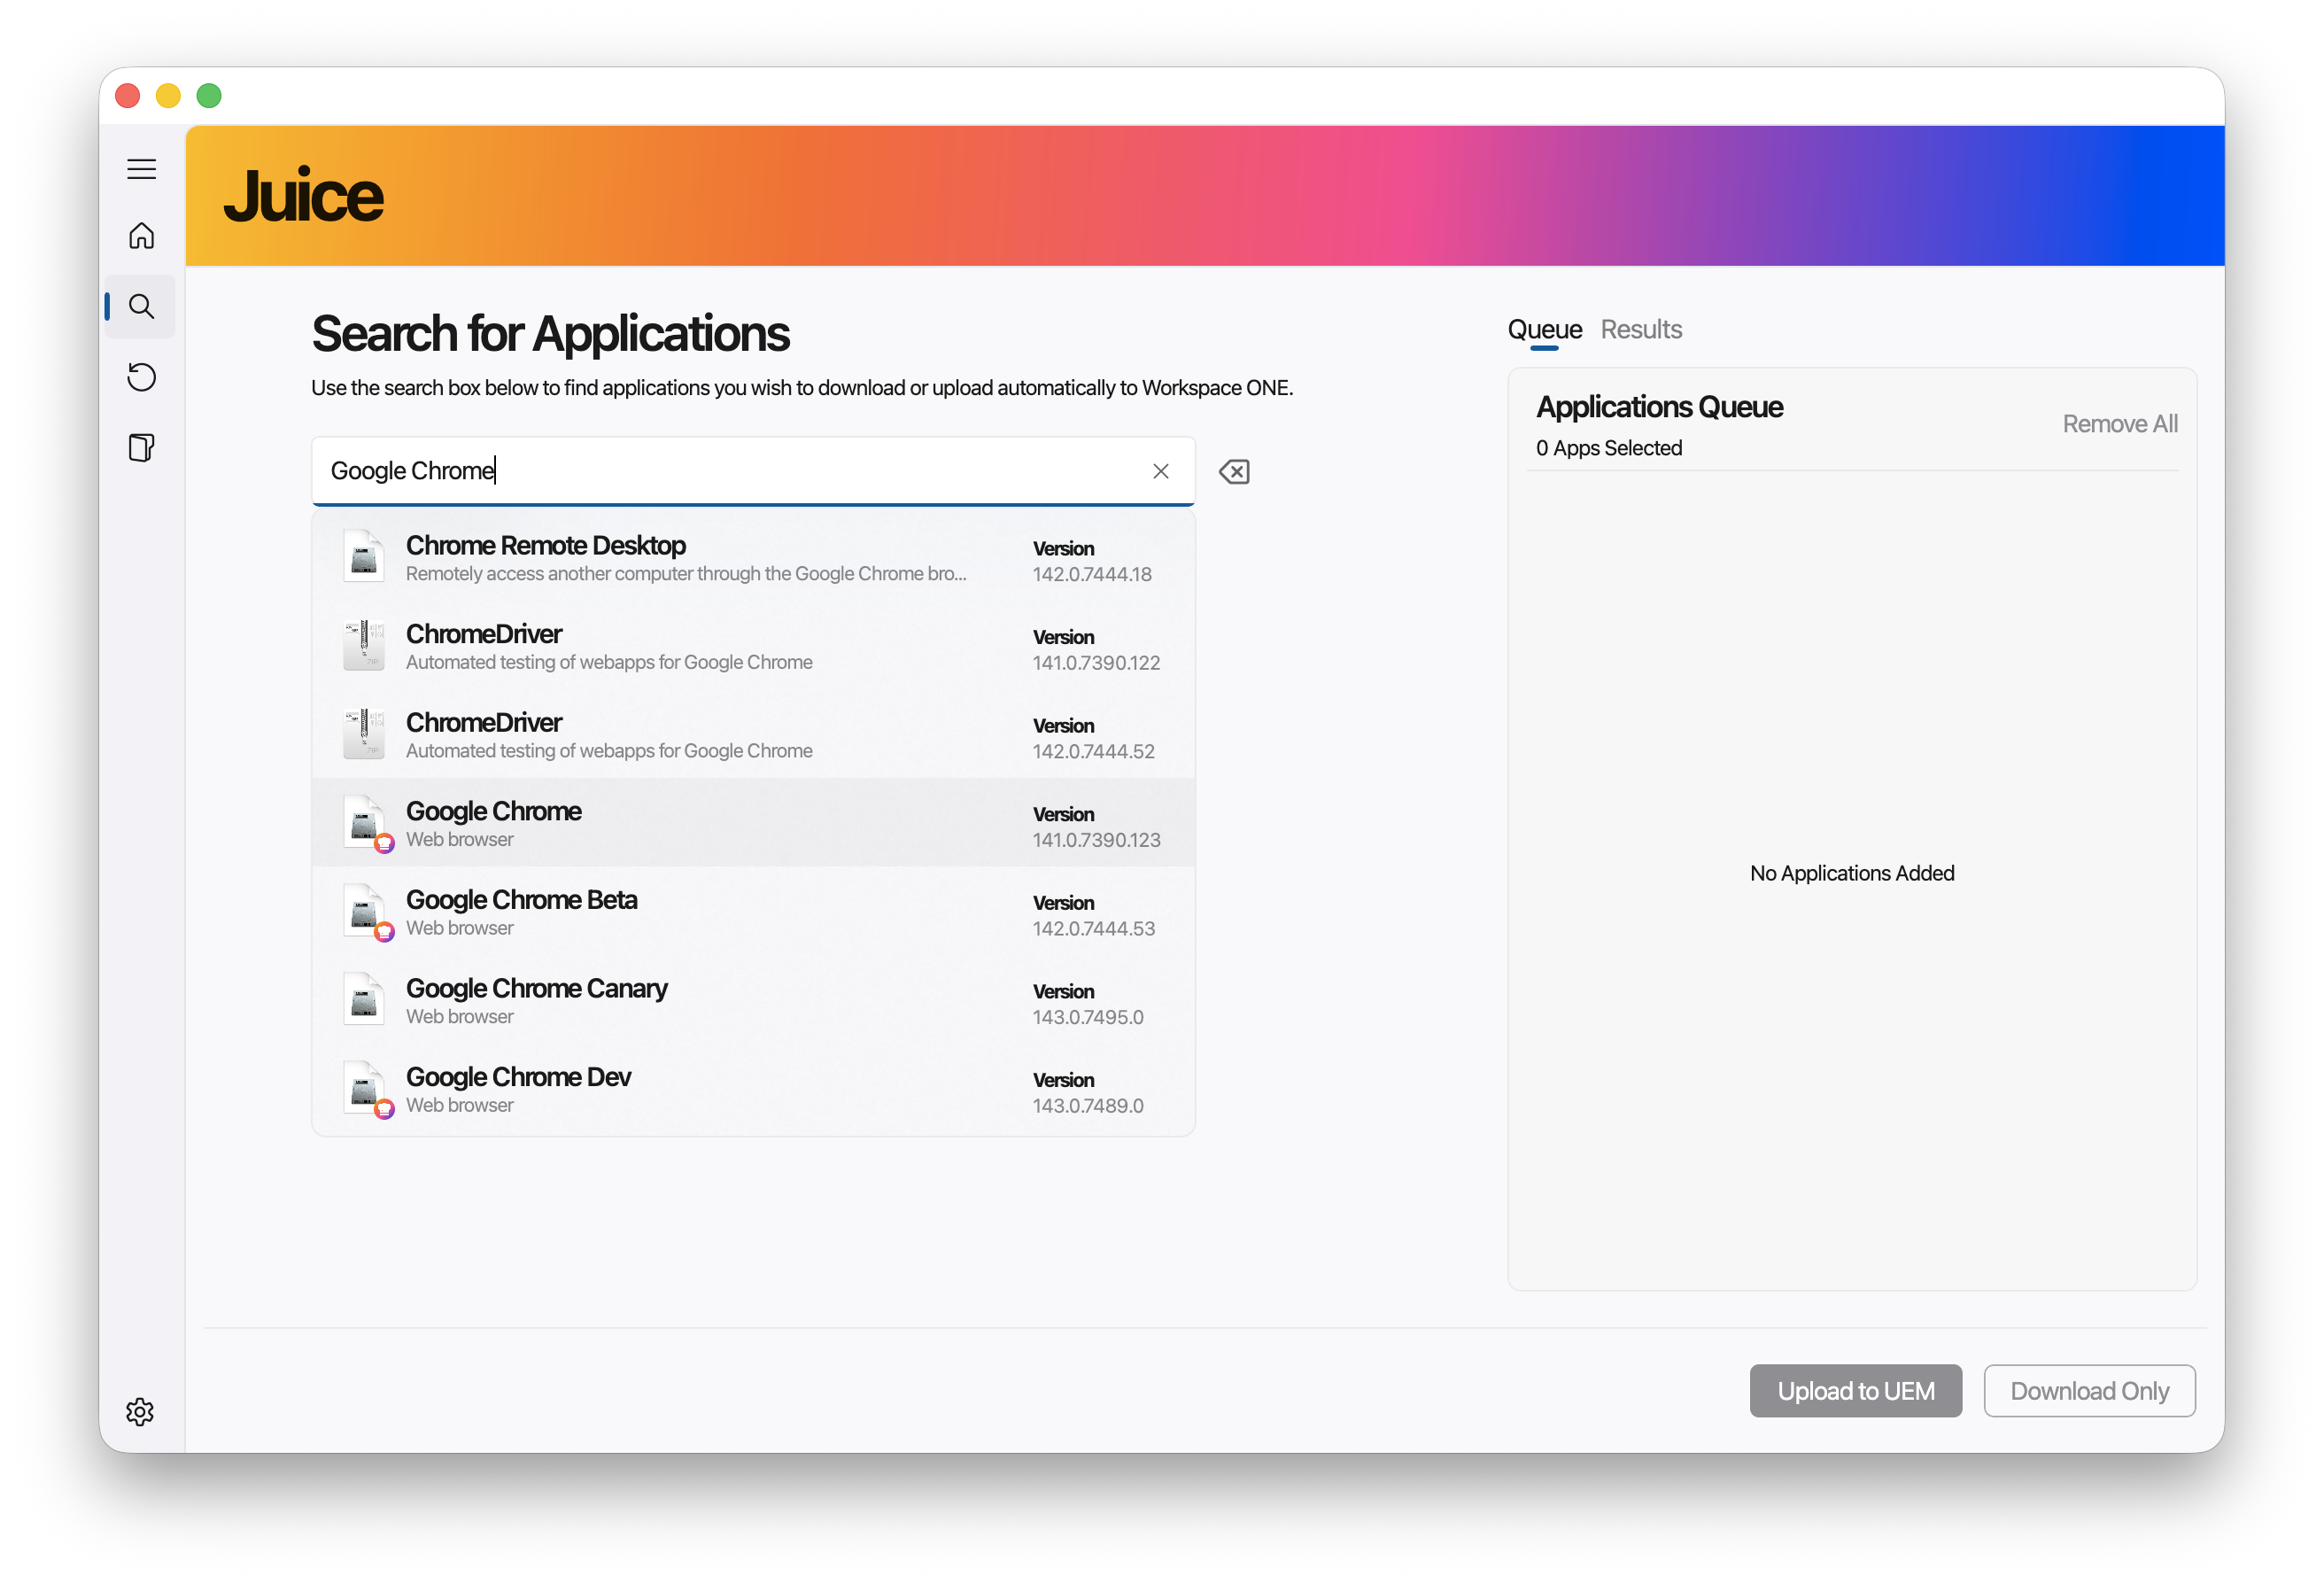Viewport: 2324px width, 1584px height.
Task: Click the backspace delete icon beside search
Action: click(x=1234, y=471)
